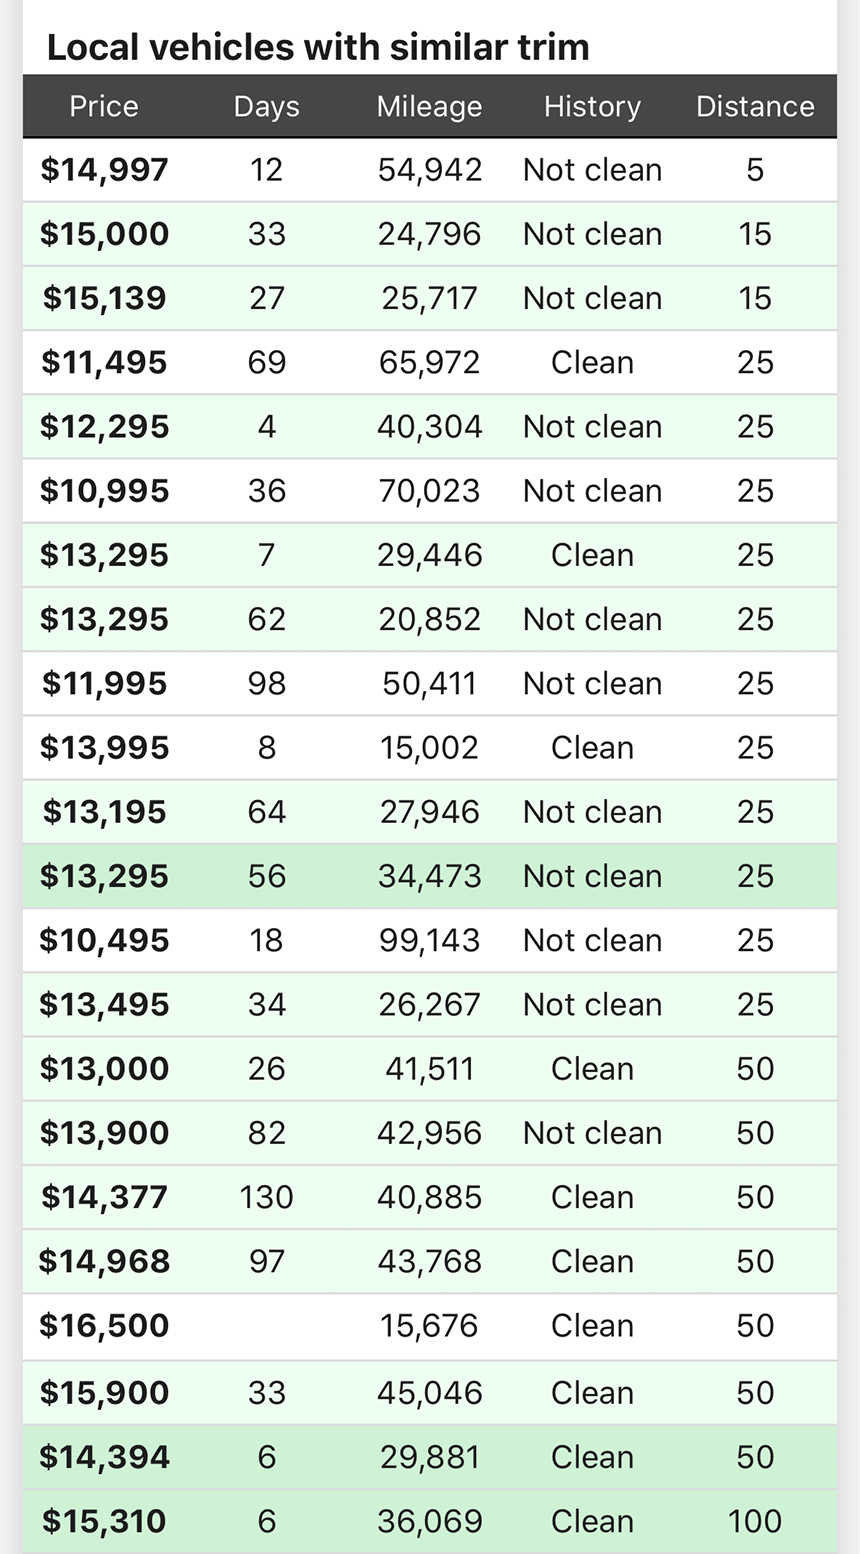Select the 100 distance cell
The height and width of the screenshot is (1554, 860).
coord(755,1521)
